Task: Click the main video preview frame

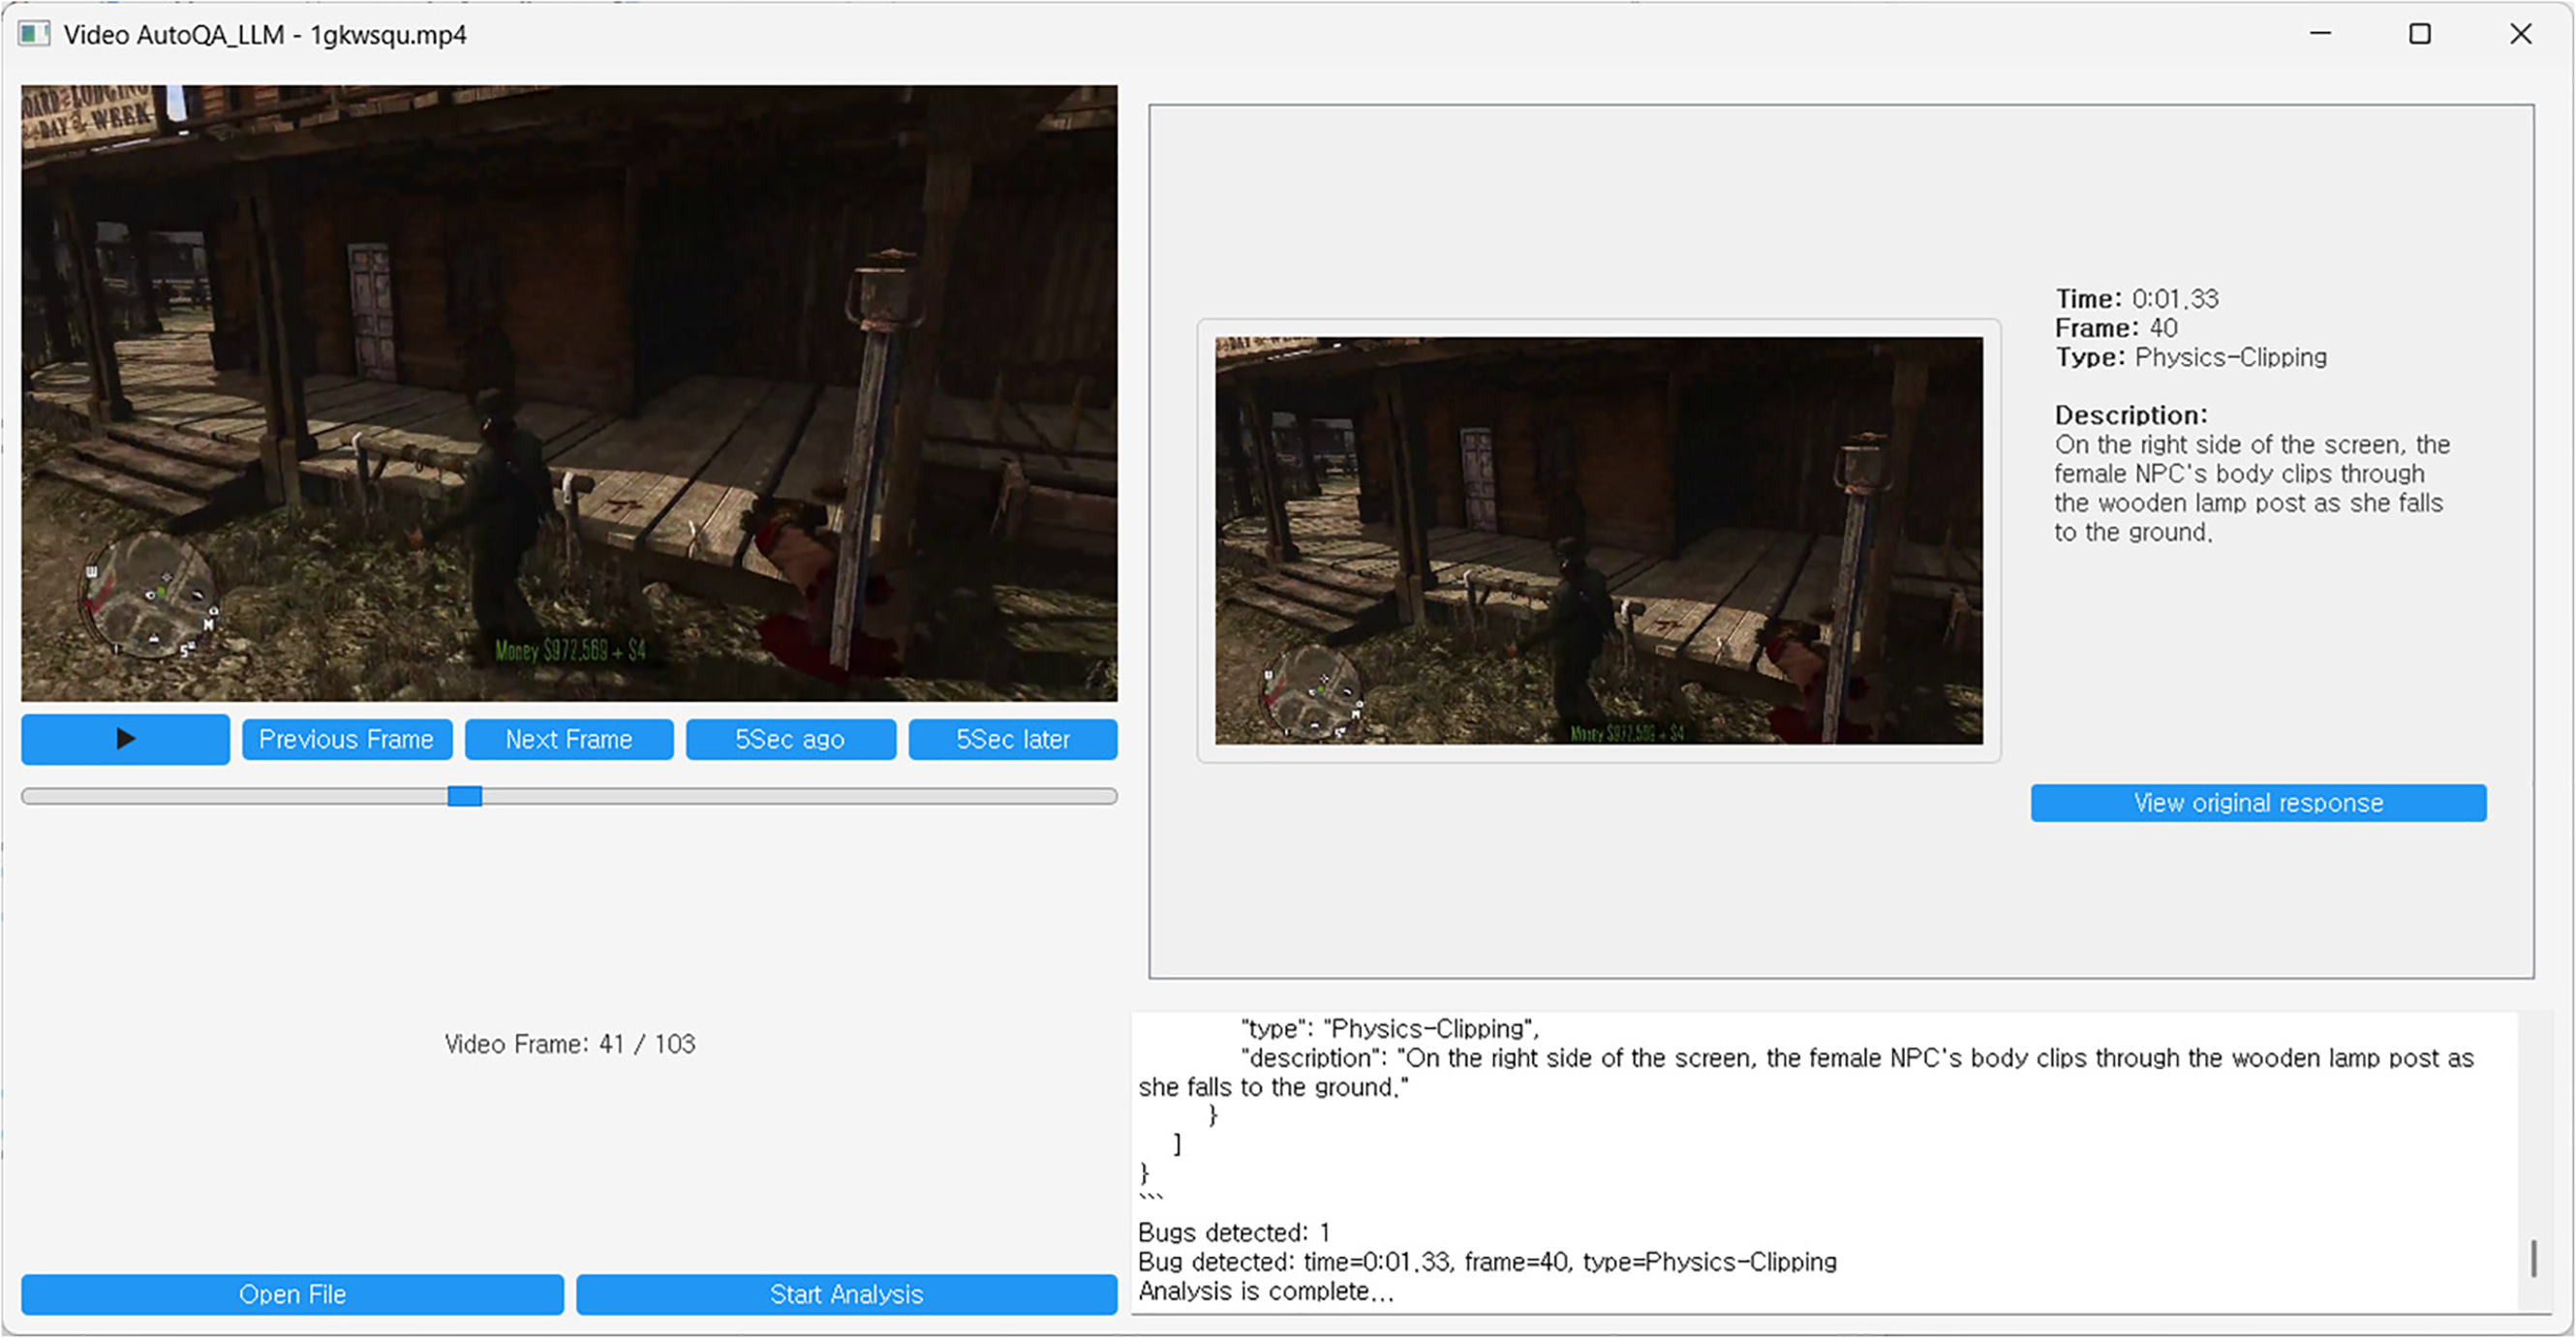Action: point(569,393)
